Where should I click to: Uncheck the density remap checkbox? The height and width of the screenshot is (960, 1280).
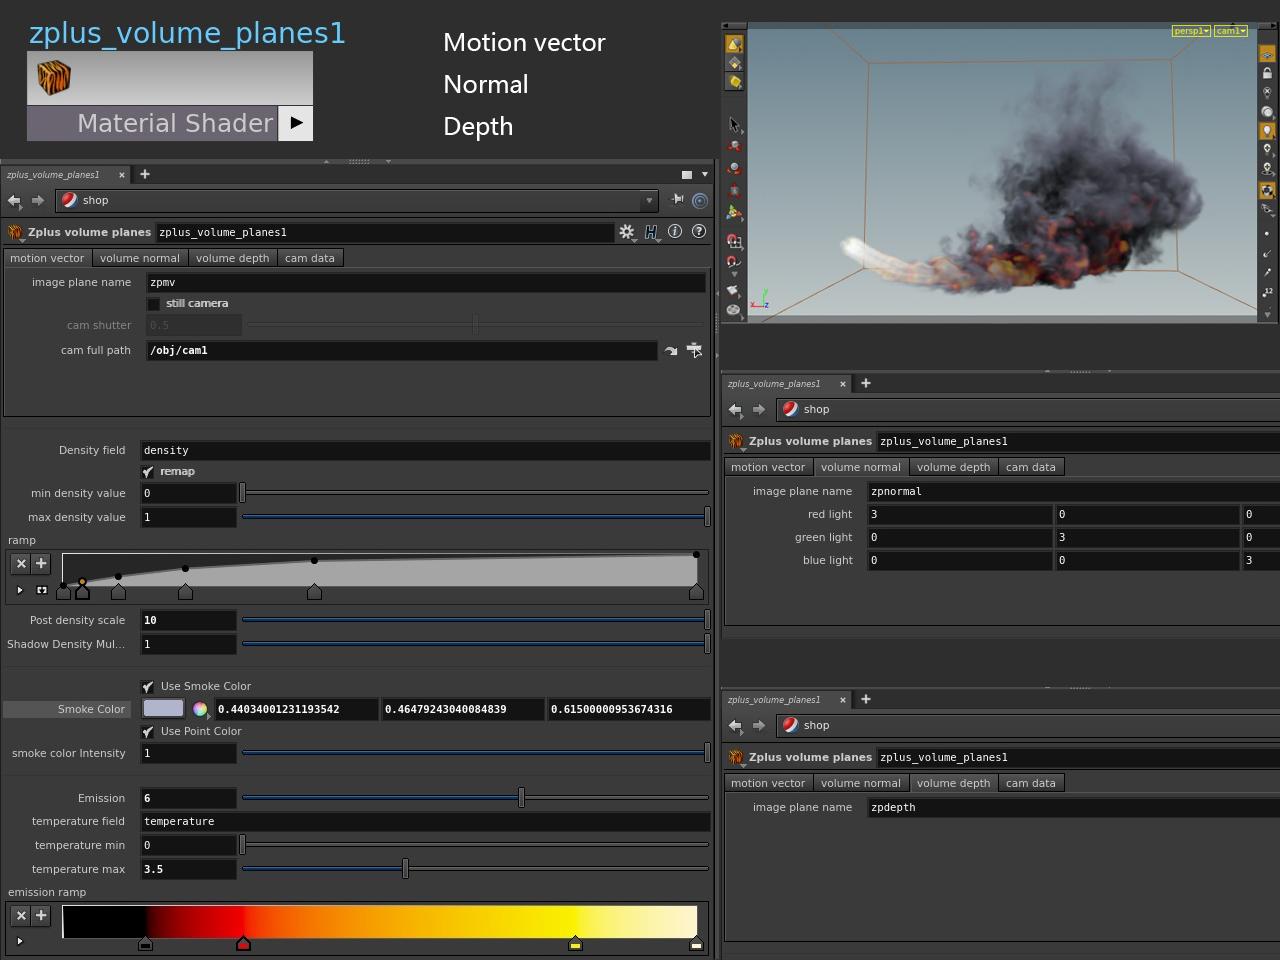pos(148,472)
